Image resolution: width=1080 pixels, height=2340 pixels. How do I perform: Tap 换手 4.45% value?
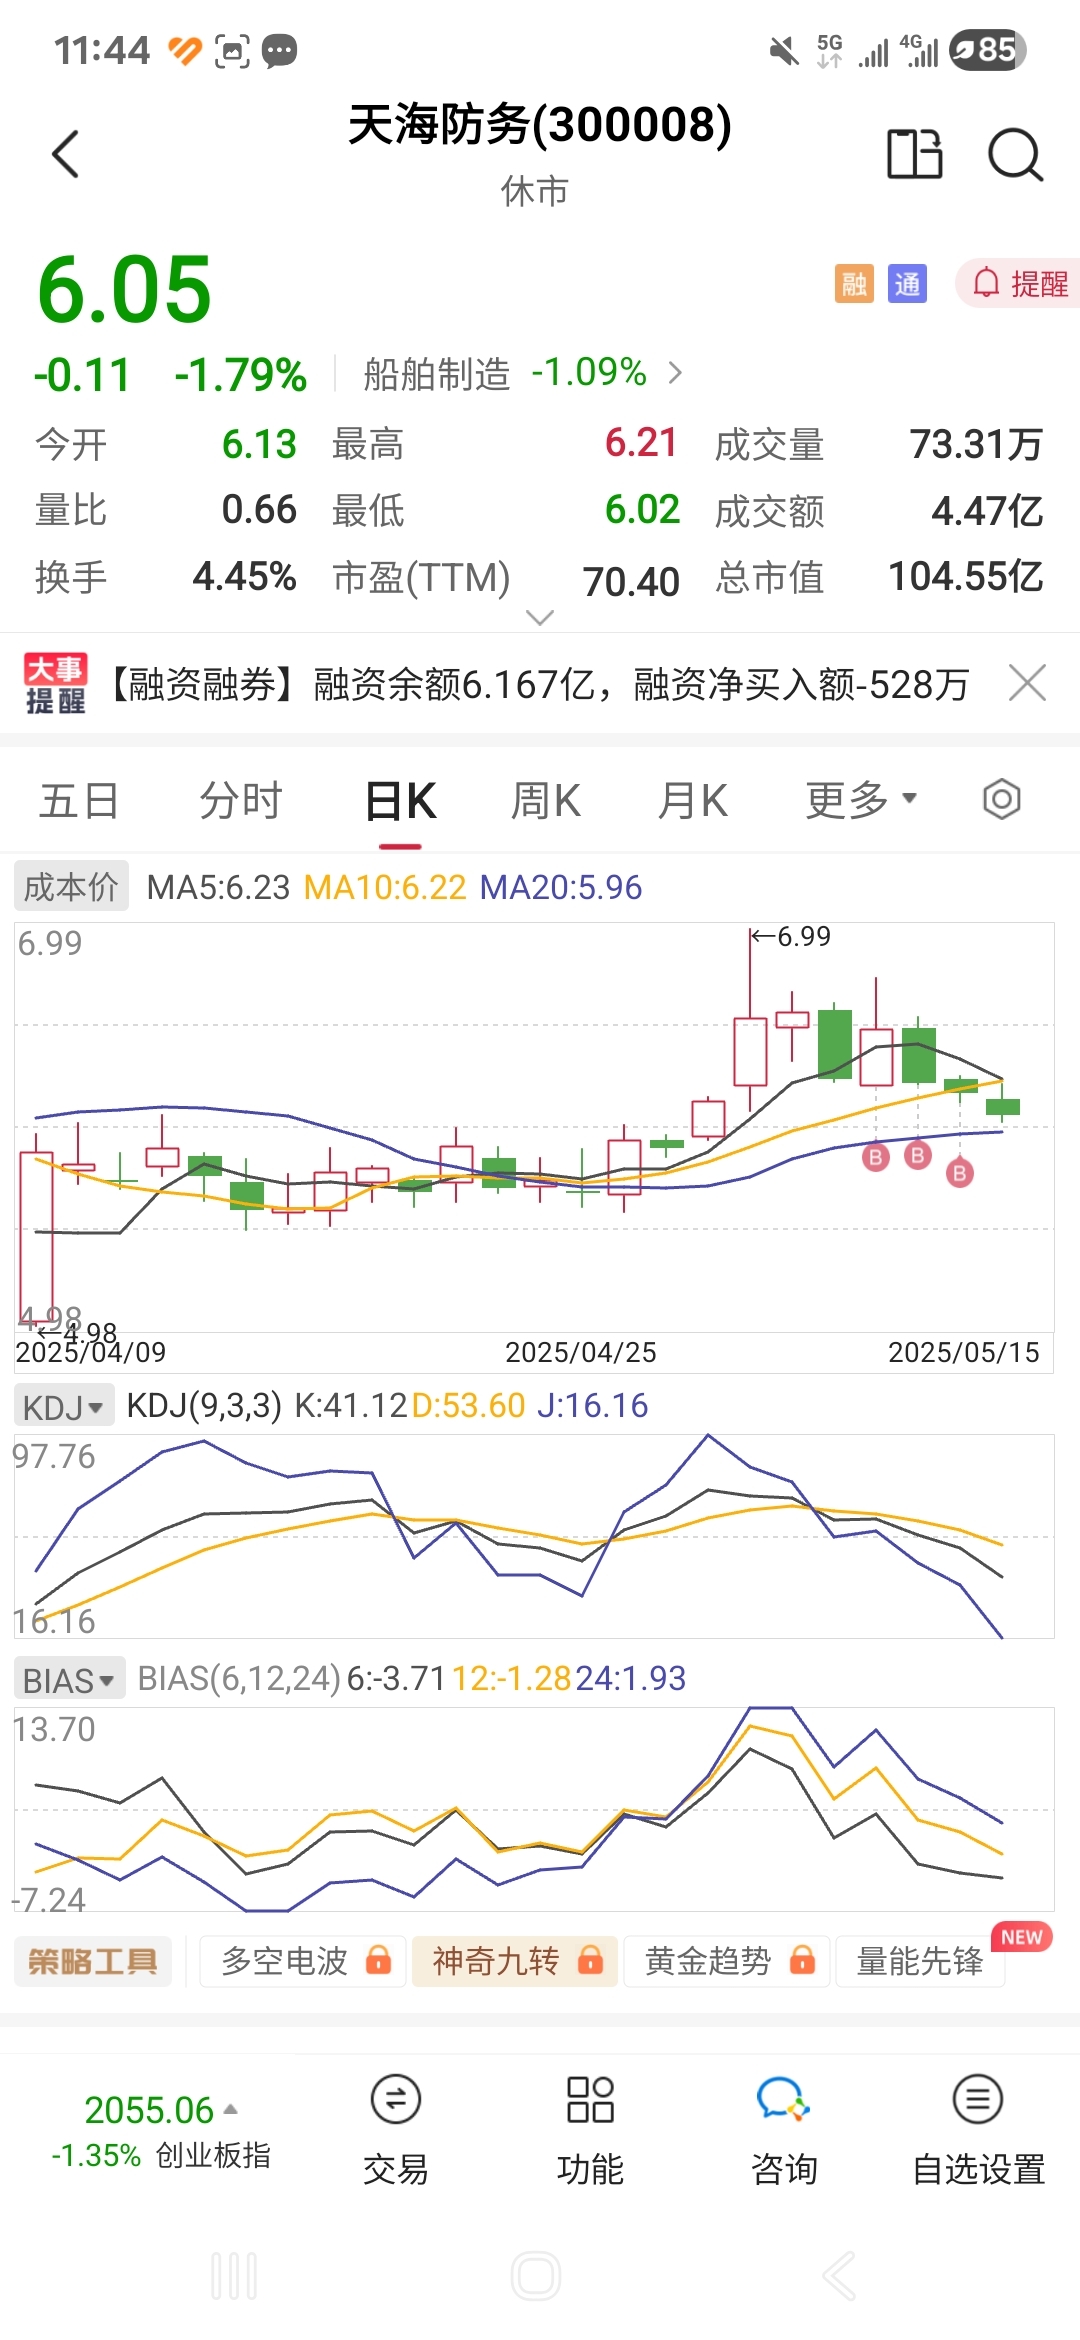coord(244,577)
